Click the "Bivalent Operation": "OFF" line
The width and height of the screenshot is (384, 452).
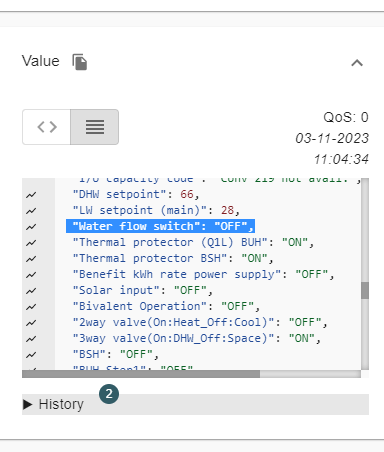click(166, 306)
